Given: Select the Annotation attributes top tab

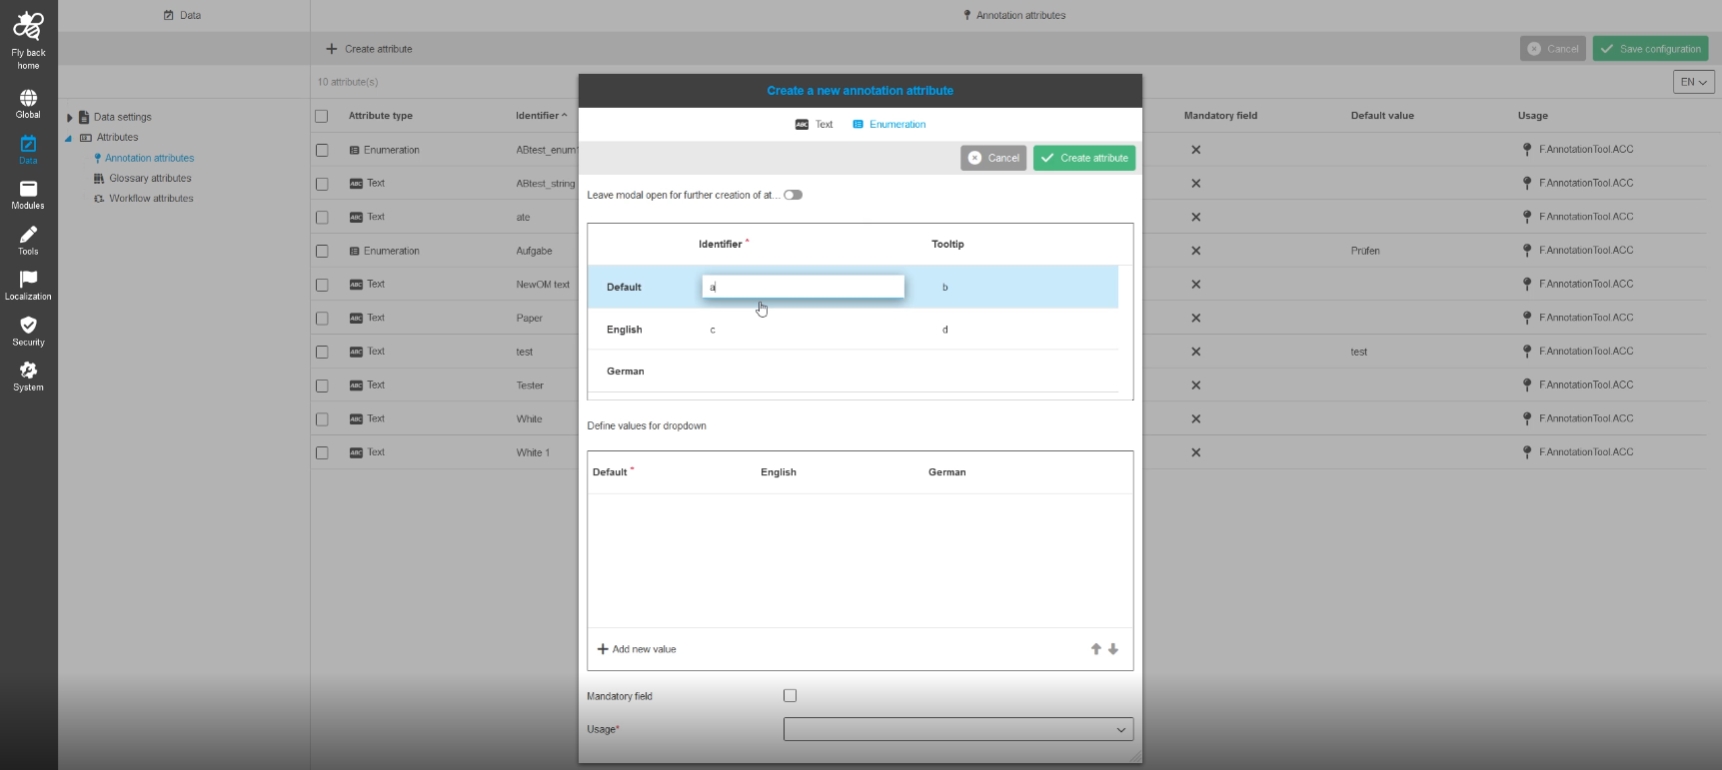Looking at the screenshot, I should [x=1014, y=15].
